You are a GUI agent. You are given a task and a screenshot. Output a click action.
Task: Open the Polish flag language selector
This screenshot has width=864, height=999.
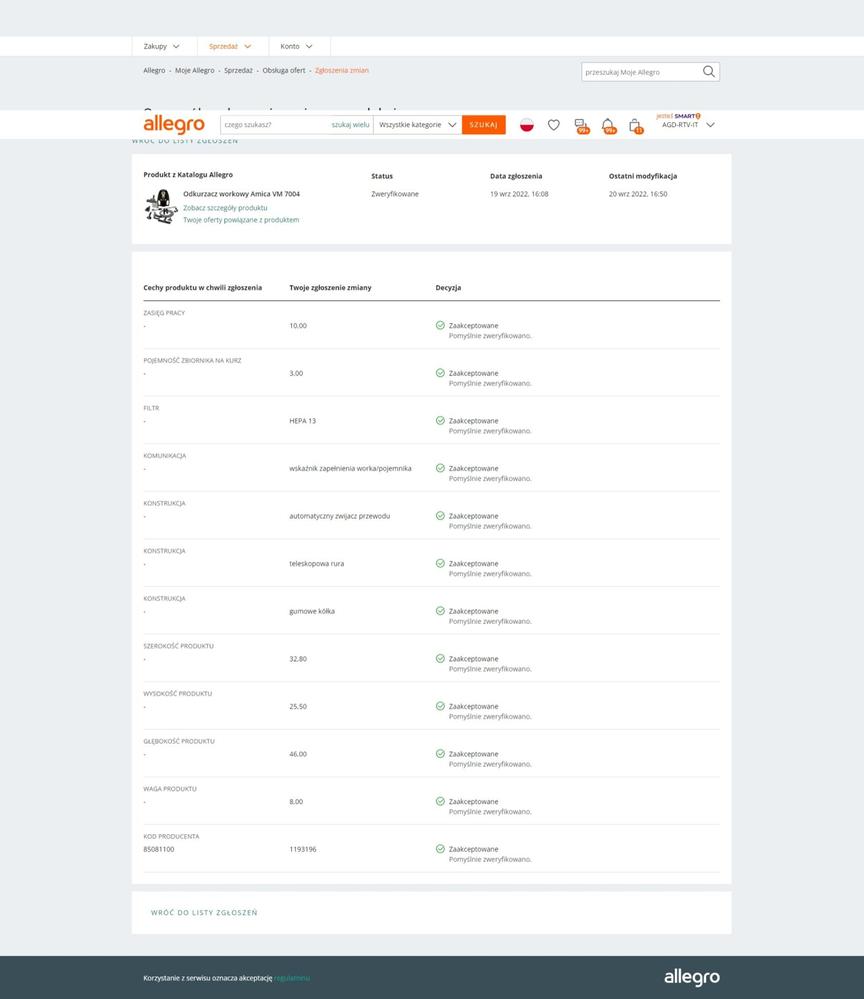click(x=527, y=125)
